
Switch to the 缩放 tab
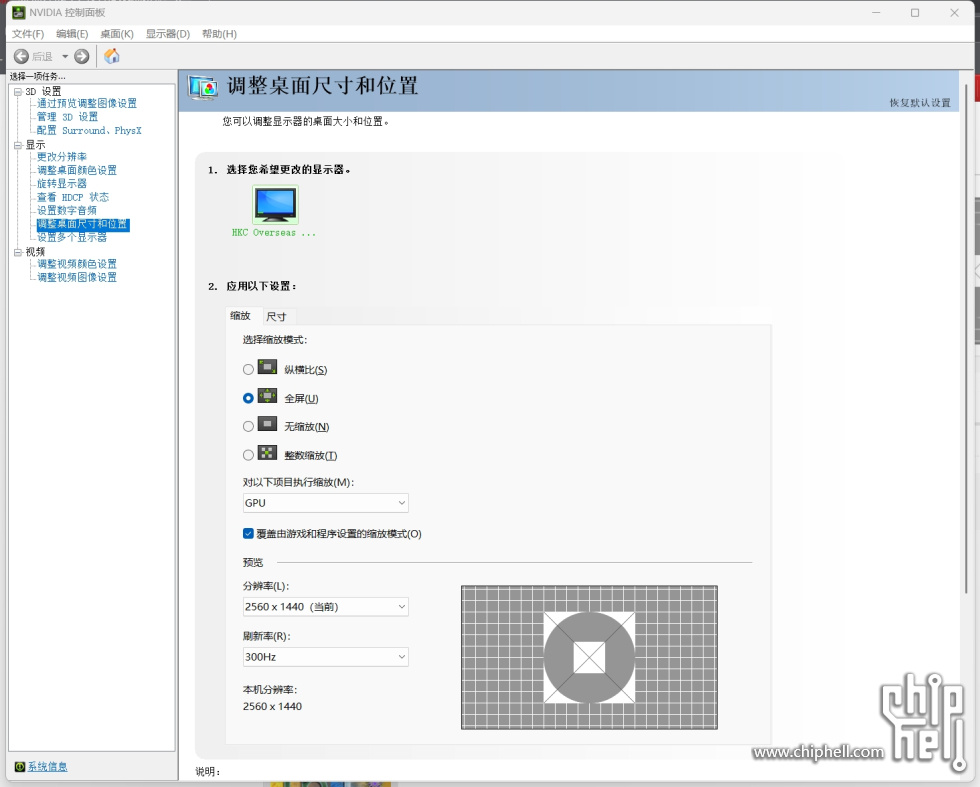point(241,316)
